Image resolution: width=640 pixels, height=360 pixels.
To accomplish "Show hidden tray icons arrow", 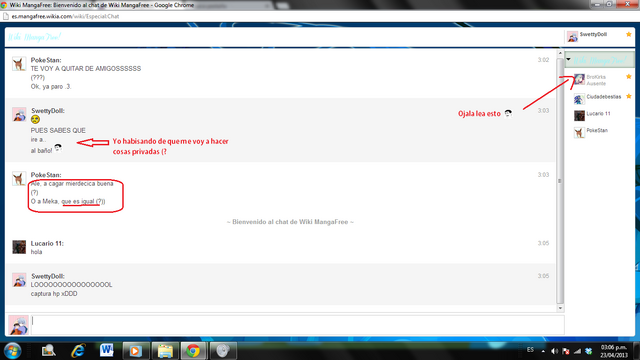I will pos(543,351).
